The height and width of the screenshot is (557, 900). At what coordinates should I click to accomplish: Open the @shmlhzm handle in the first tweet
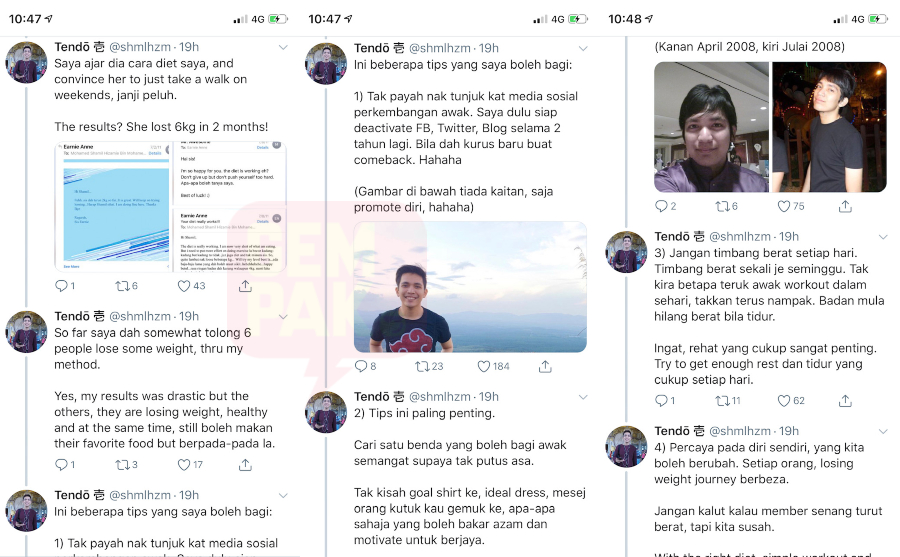[x=140, y=47]
